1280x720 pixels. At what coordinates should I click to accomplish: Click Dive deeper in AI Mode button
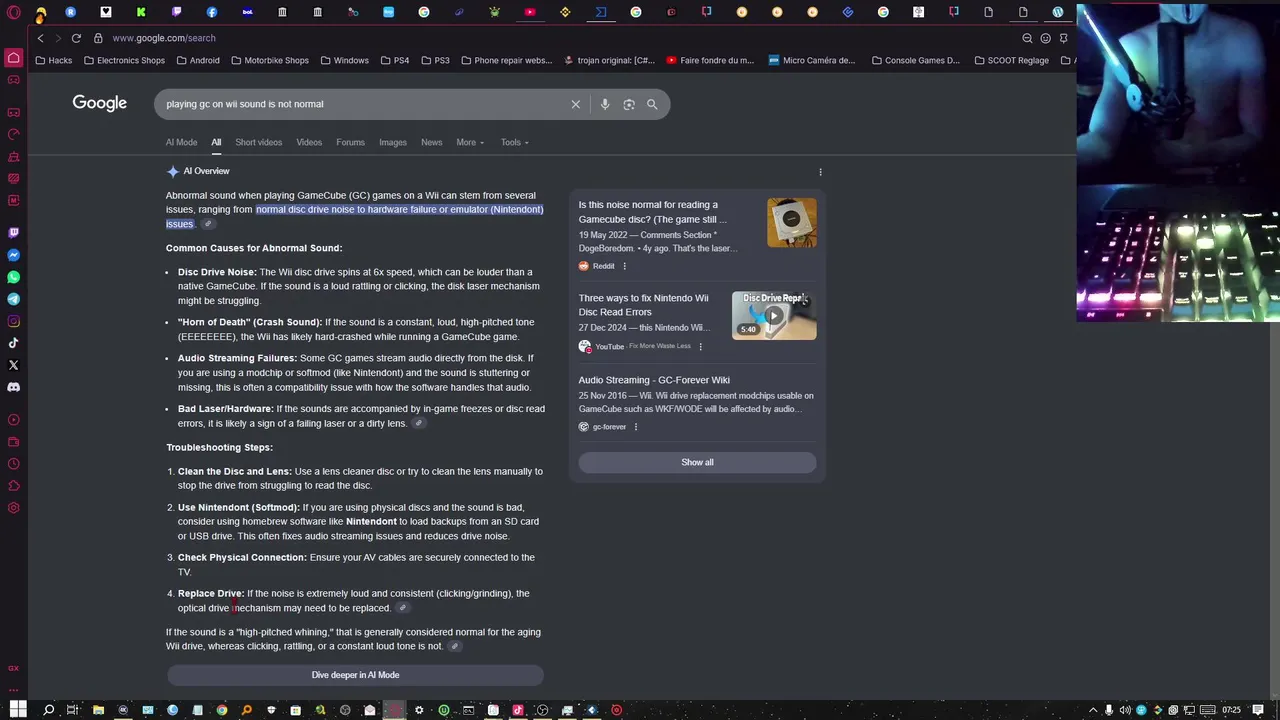click(355, 675)
